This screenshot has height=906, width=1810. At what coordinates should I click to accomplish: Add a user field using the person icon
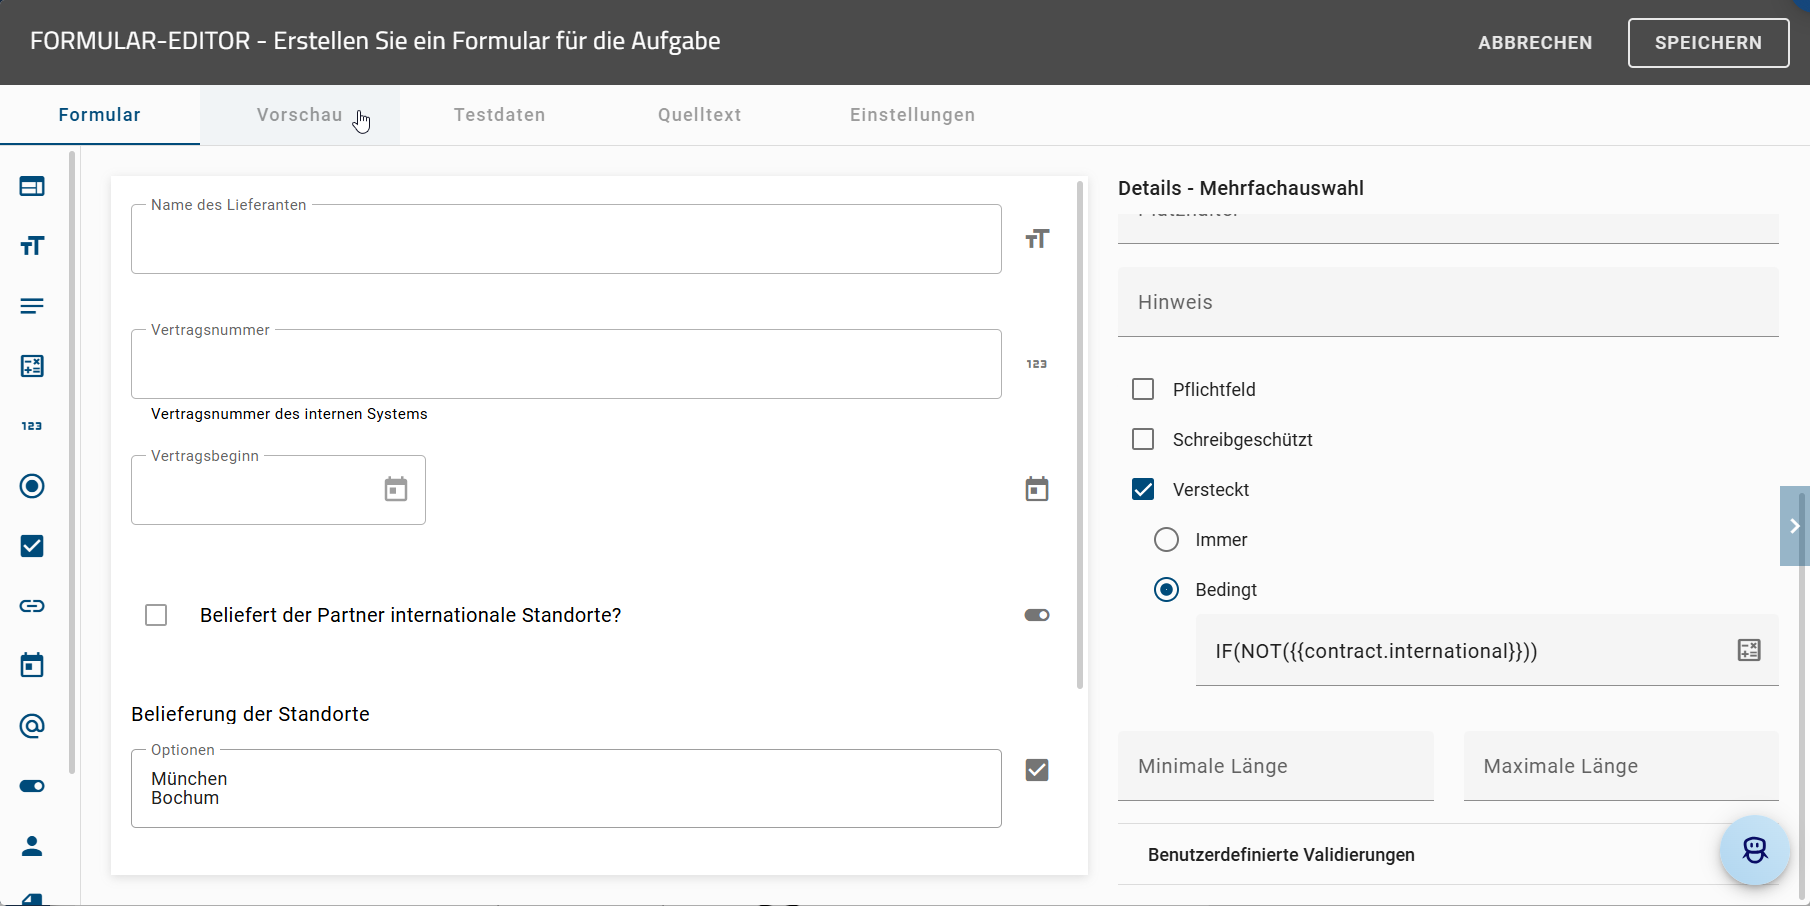[x=32, y=846]
